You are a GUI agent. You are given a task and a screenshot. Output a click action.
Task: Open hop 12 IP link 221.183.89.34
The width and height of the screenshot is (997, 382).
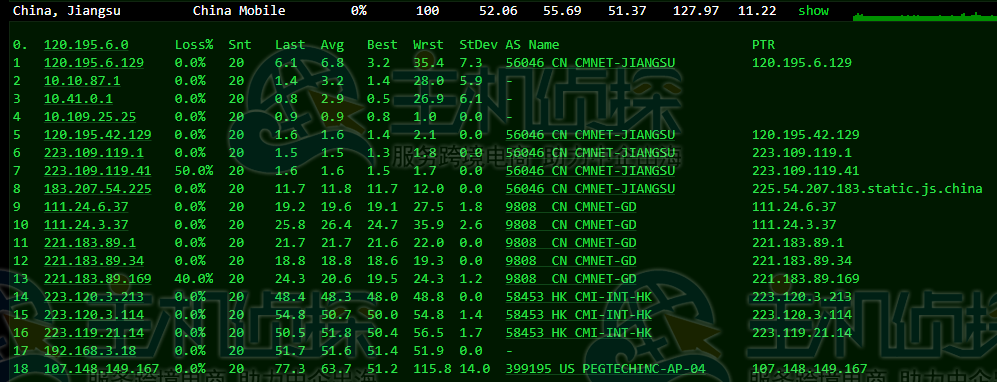click(x=93, y=261)
